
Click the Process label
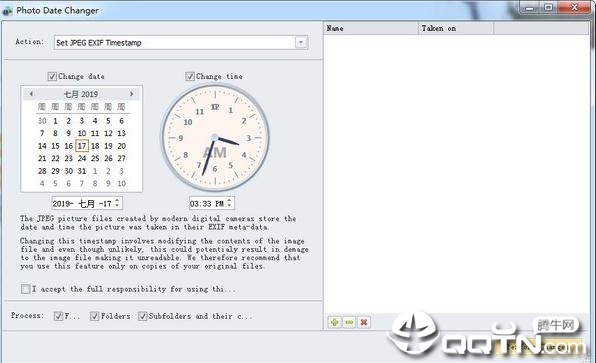click(x=27, y=315)
